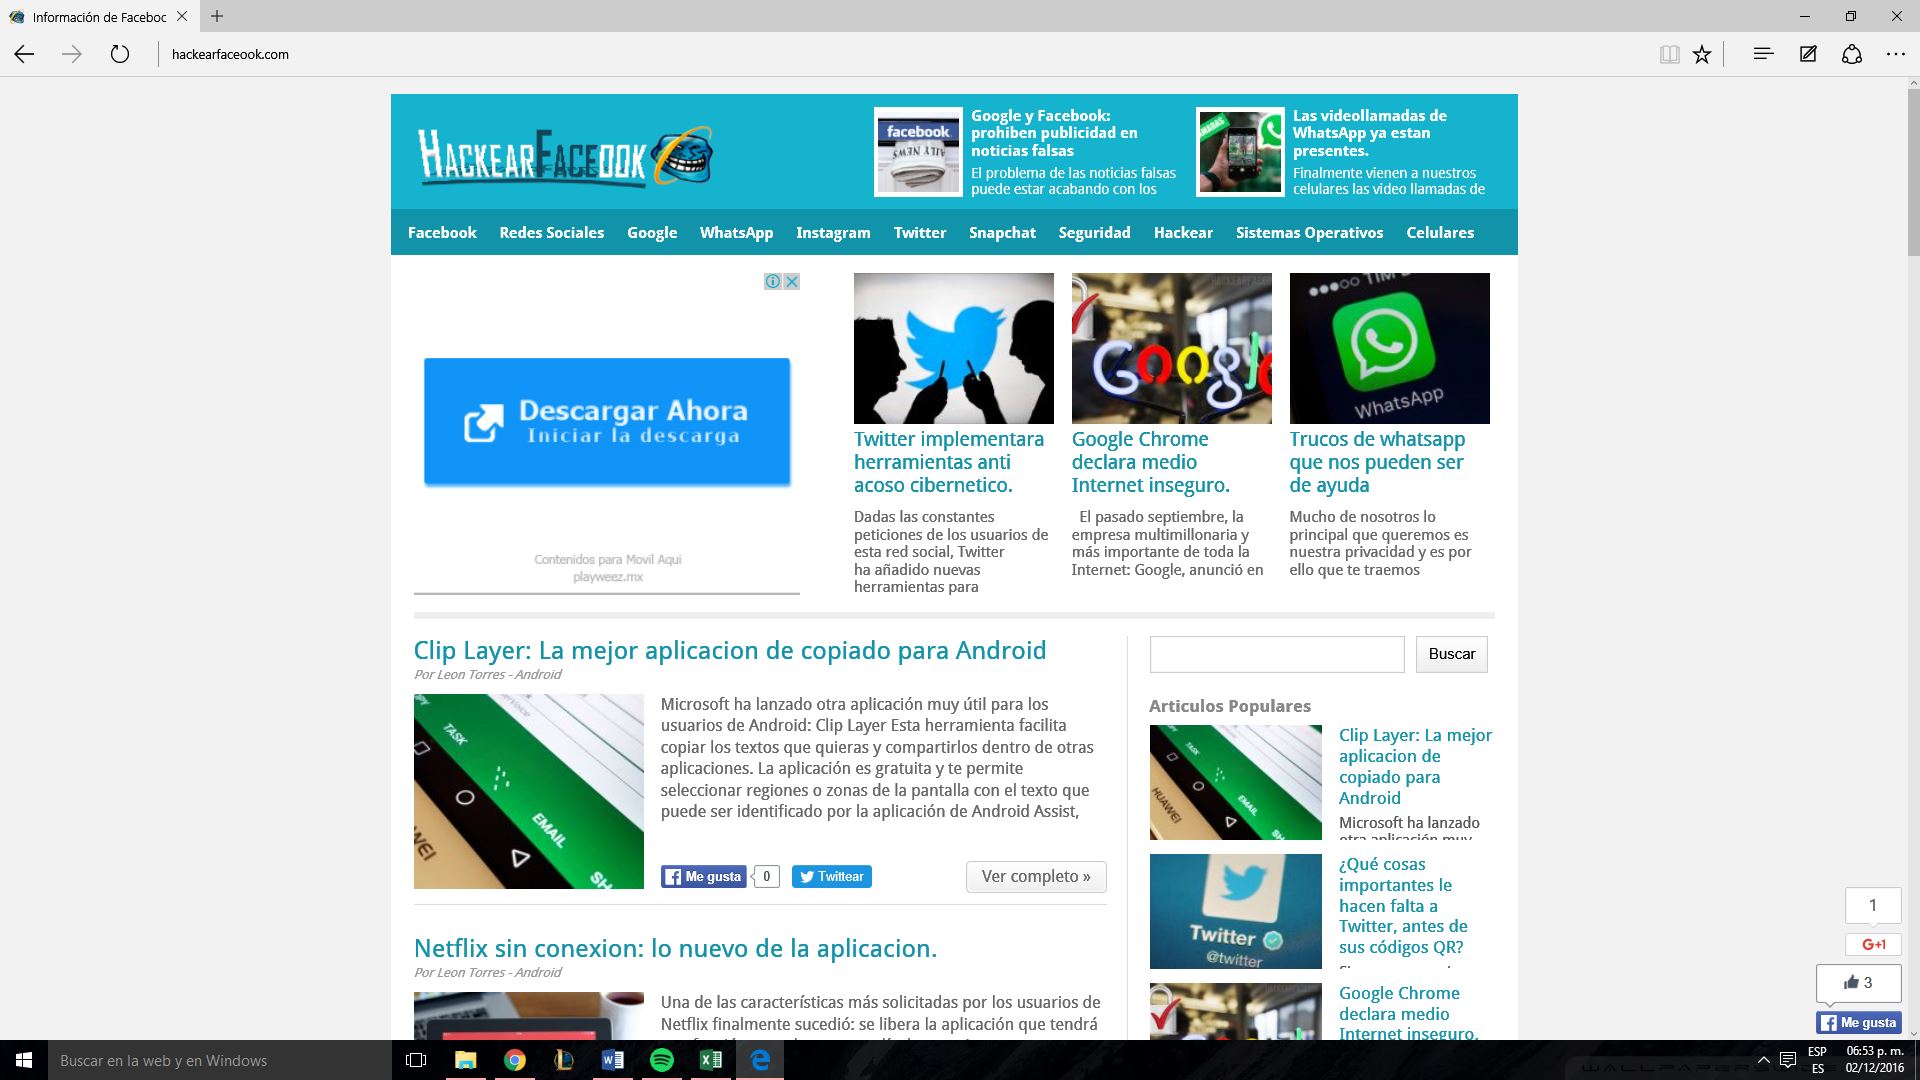Add page to favorites with star icon
1920x1080 pixels.
pyautogui.click(x=1702, y=54)
